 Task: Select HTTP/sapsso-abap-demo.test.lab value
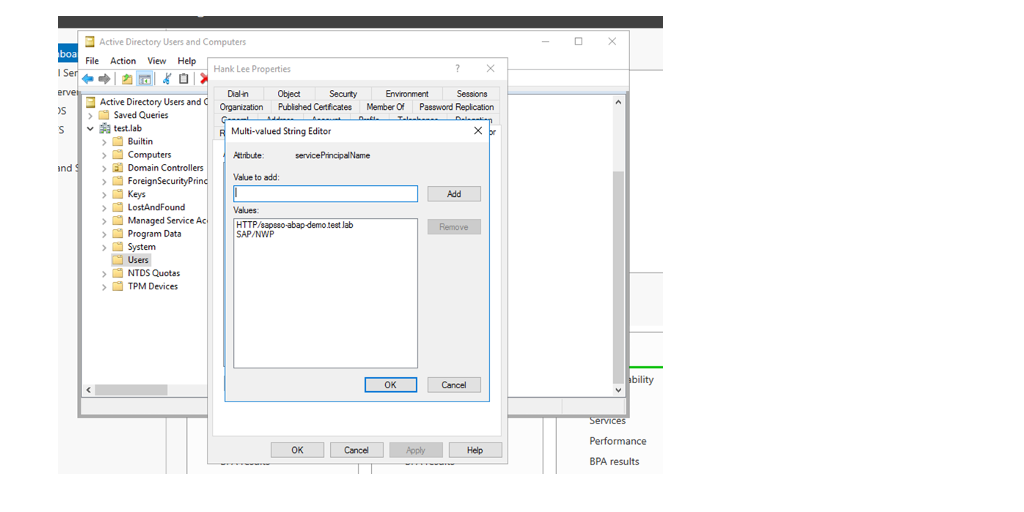pos(295,225)
